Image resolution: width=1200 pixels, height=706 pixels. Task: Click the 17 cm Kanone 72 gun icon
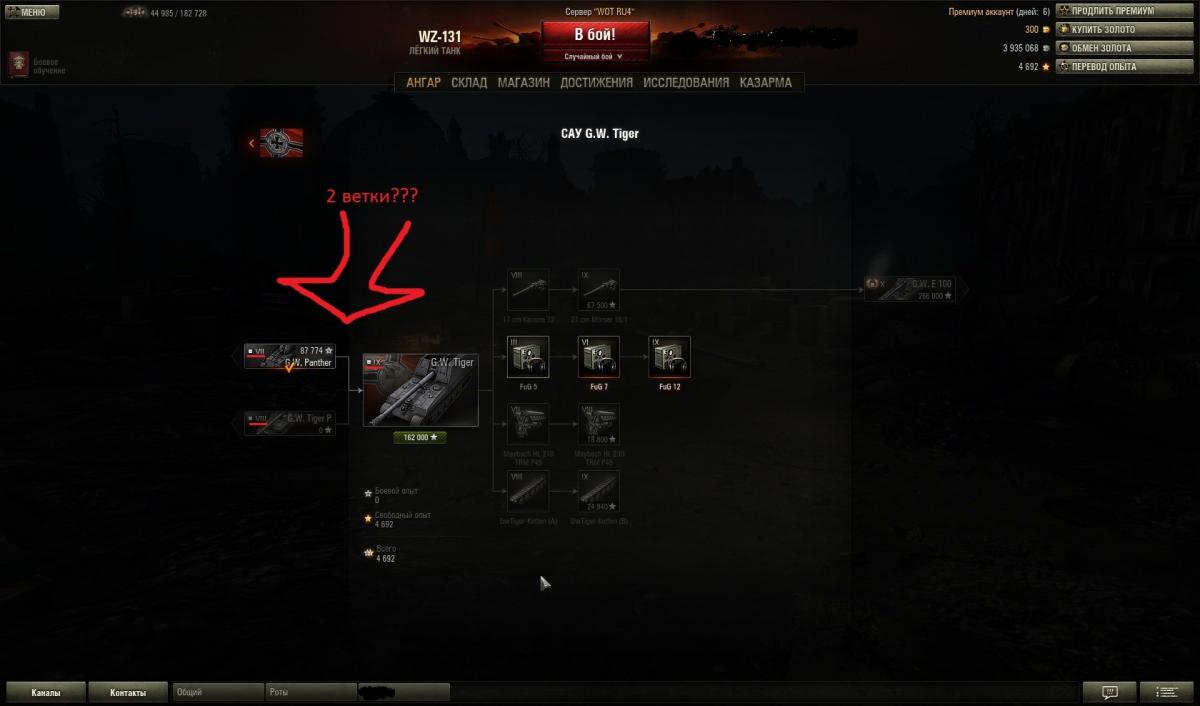coord(528,289)
